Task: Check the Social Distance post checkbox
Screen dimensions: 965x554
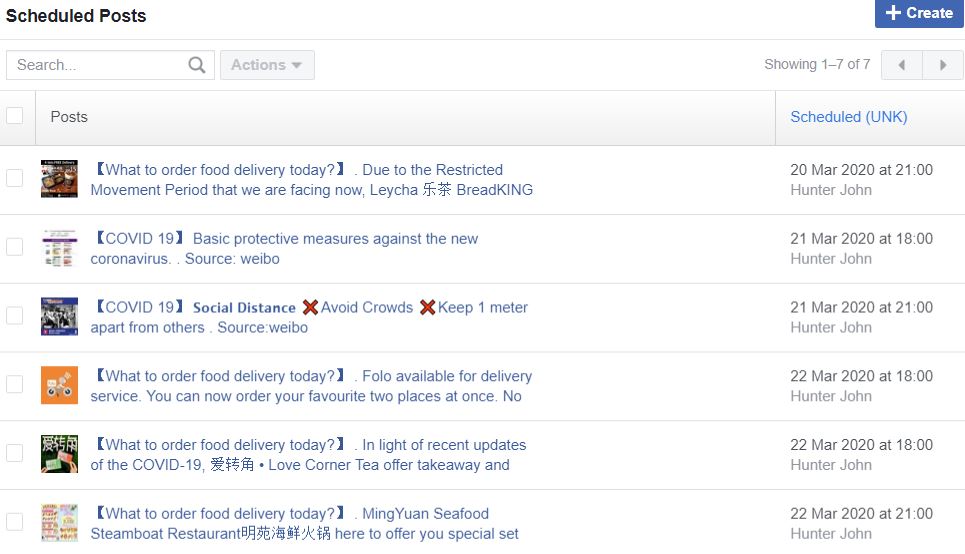Action: tap(15, 315)
